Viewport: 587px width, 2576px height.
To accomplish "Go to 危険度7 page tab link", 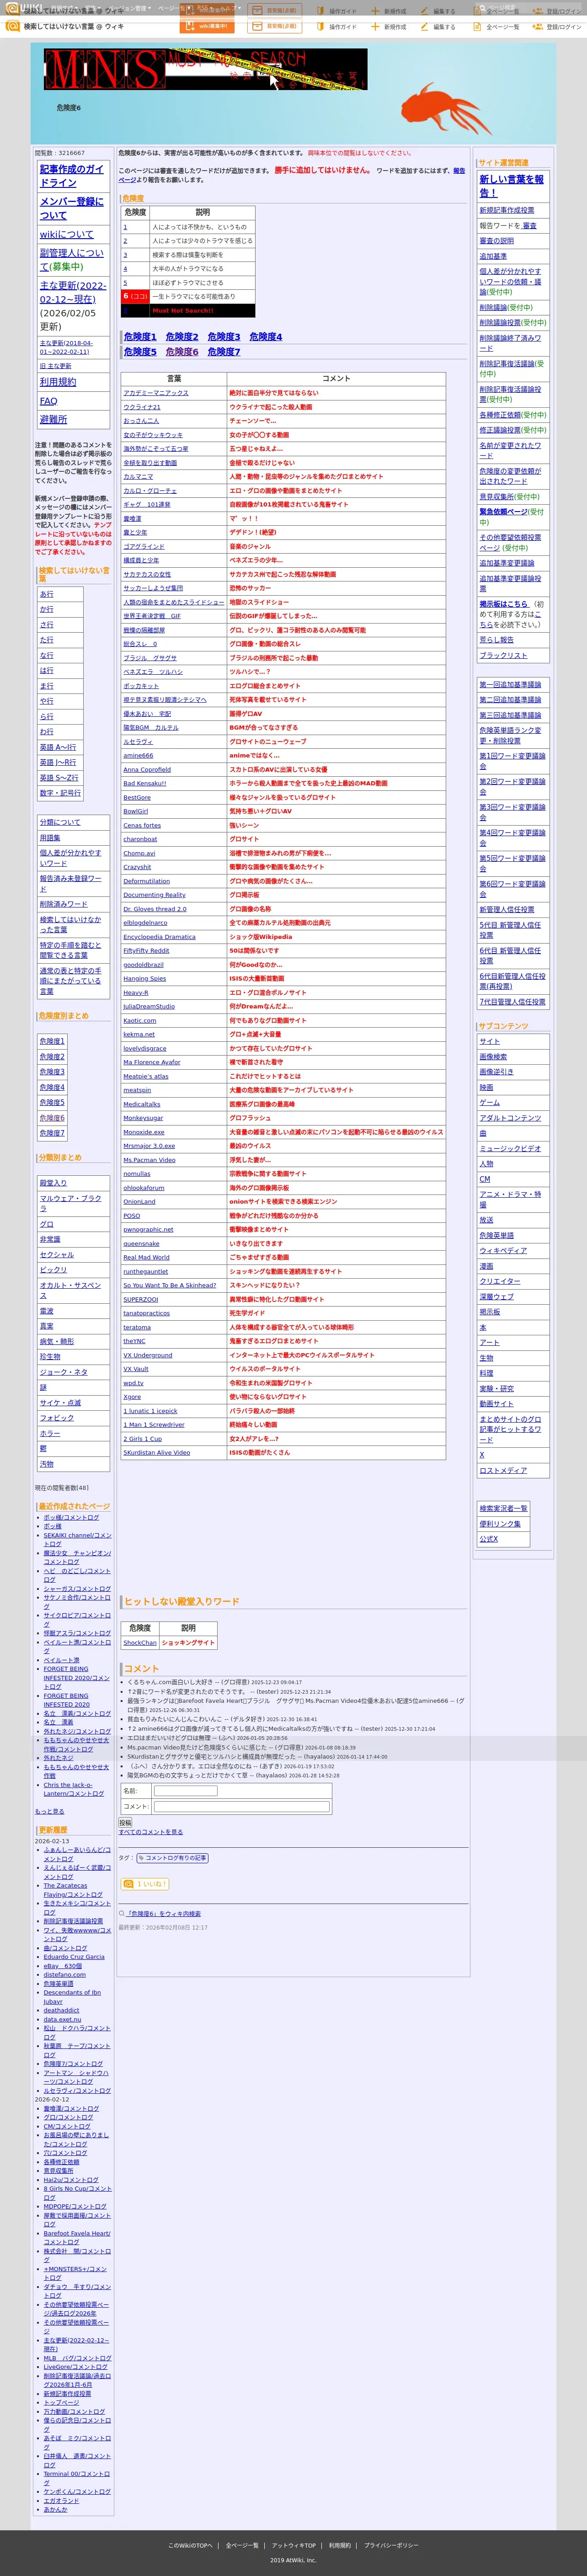I will click(x=224, y=352).
